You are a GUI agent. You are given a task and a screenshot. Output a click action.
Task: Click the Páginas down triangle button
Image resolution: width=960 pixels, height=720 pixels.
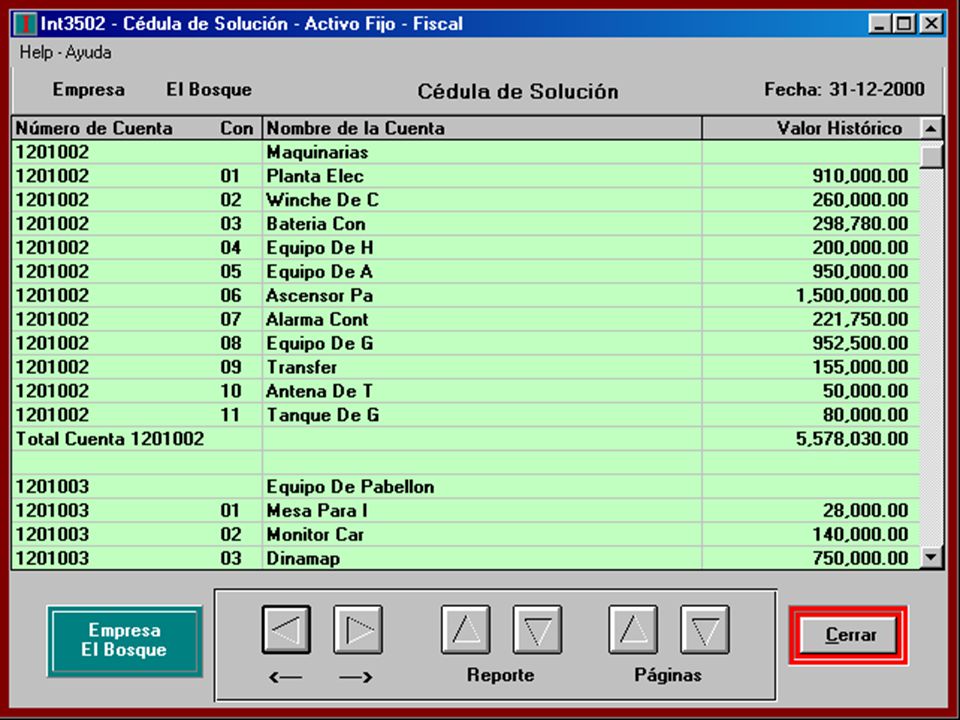pos(705,629)
